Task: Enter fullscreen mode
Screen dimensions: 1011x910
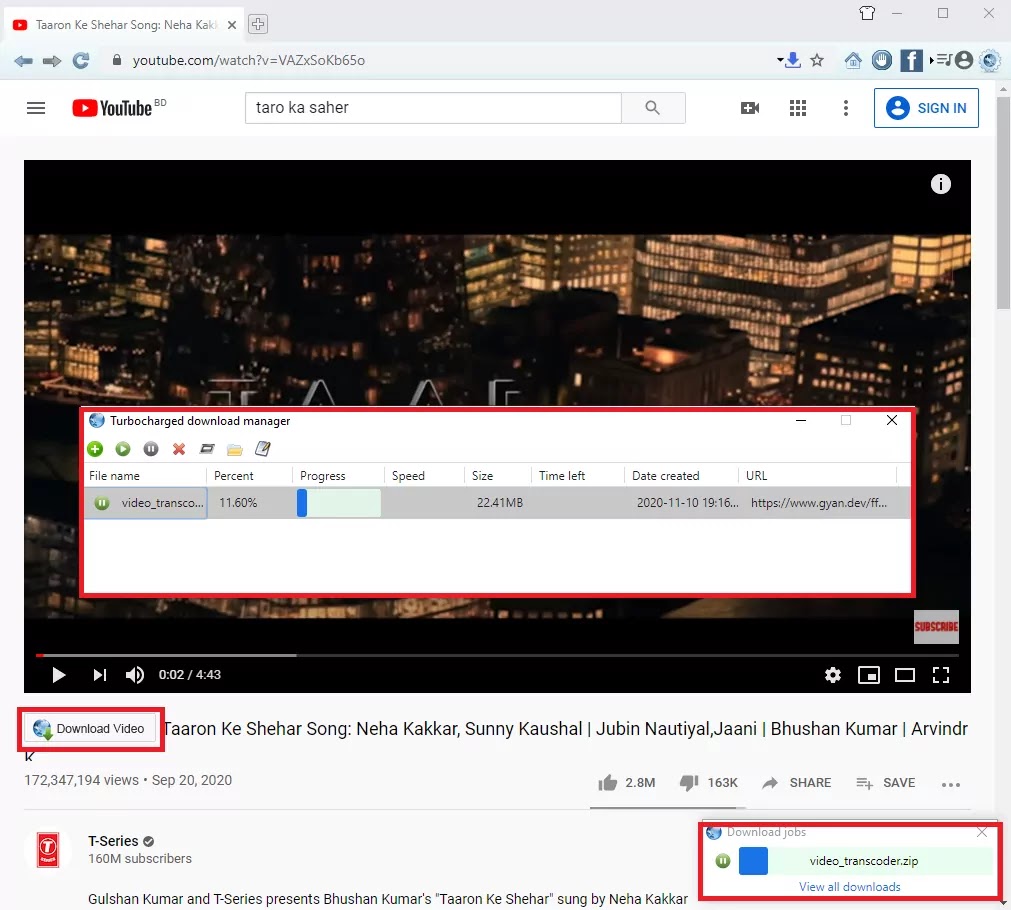Action: click(941, 675)
